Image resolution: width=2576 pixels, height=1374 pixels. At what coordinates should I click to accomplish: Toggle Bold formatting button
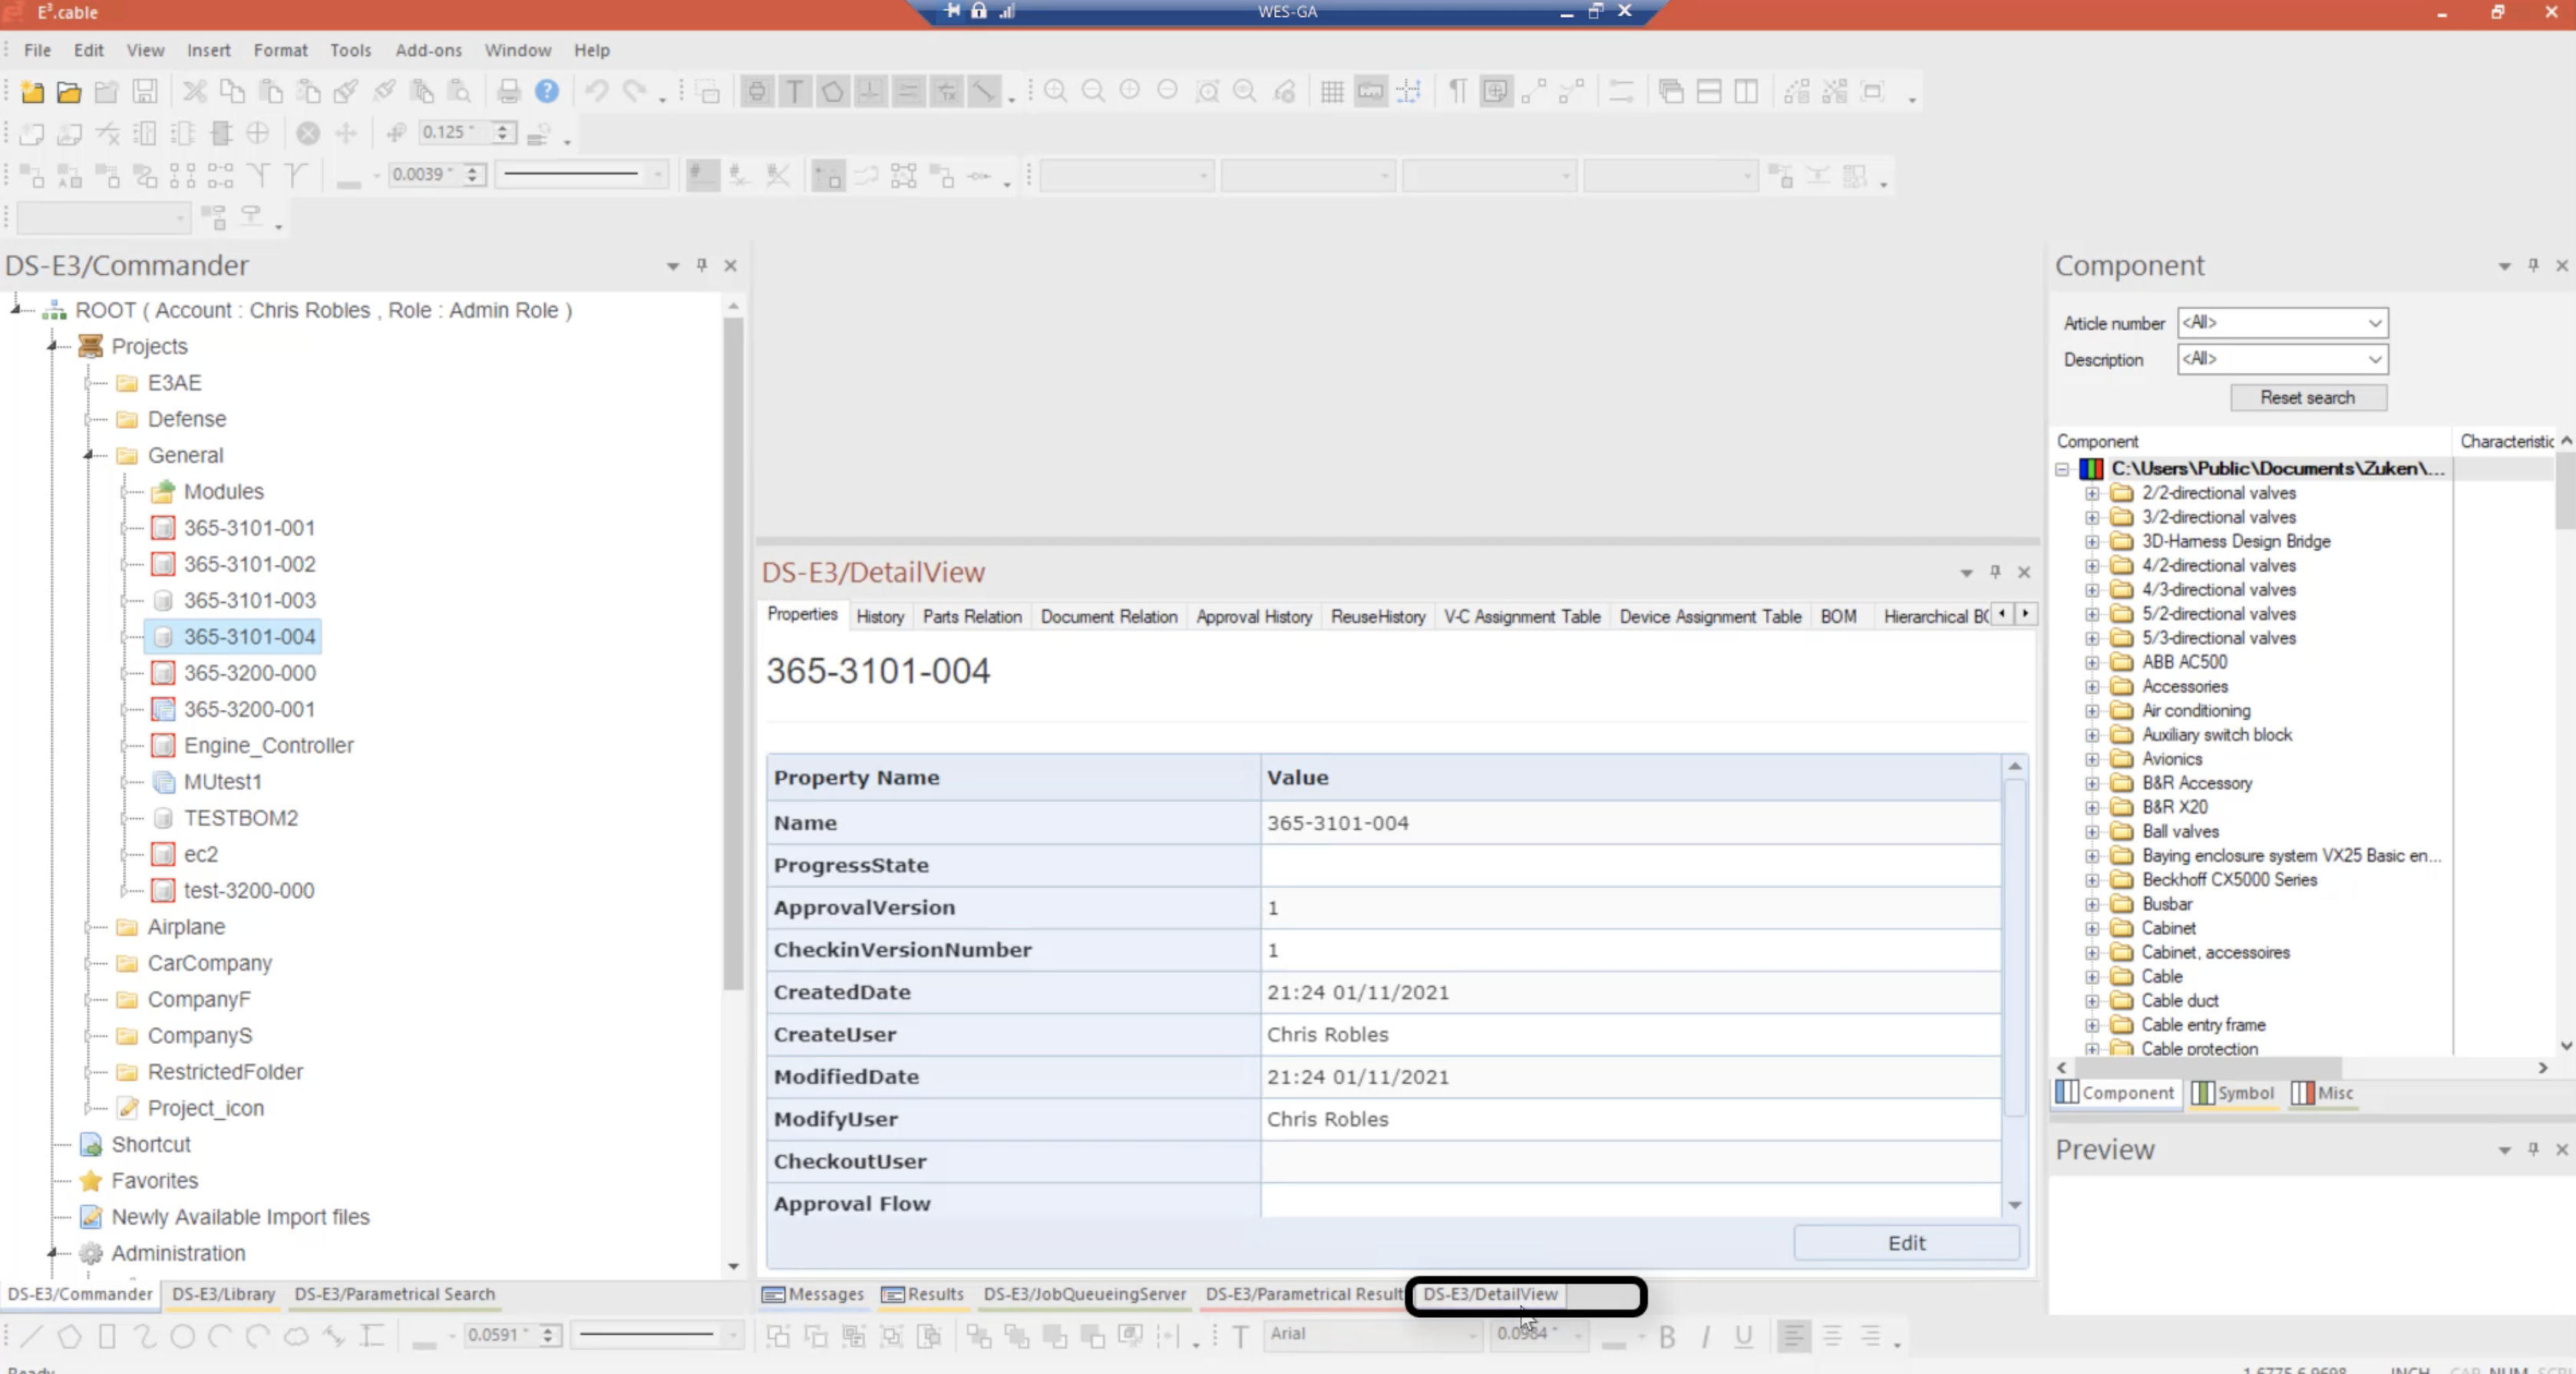pos(1667,1337)
